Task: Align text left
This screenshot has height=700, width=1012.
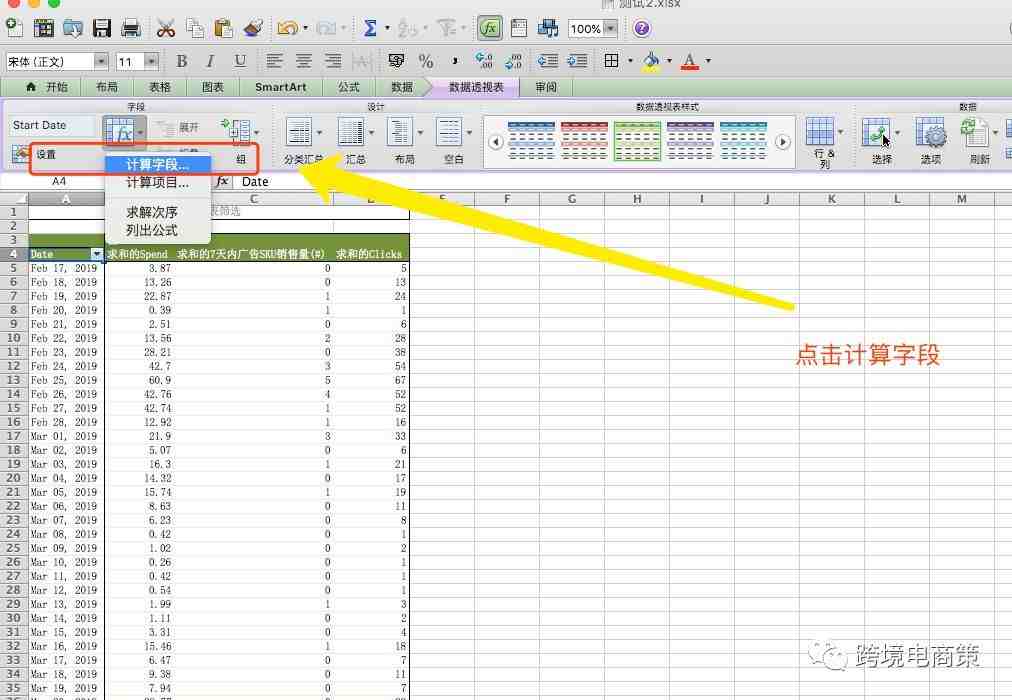Action: coord(274,61)
